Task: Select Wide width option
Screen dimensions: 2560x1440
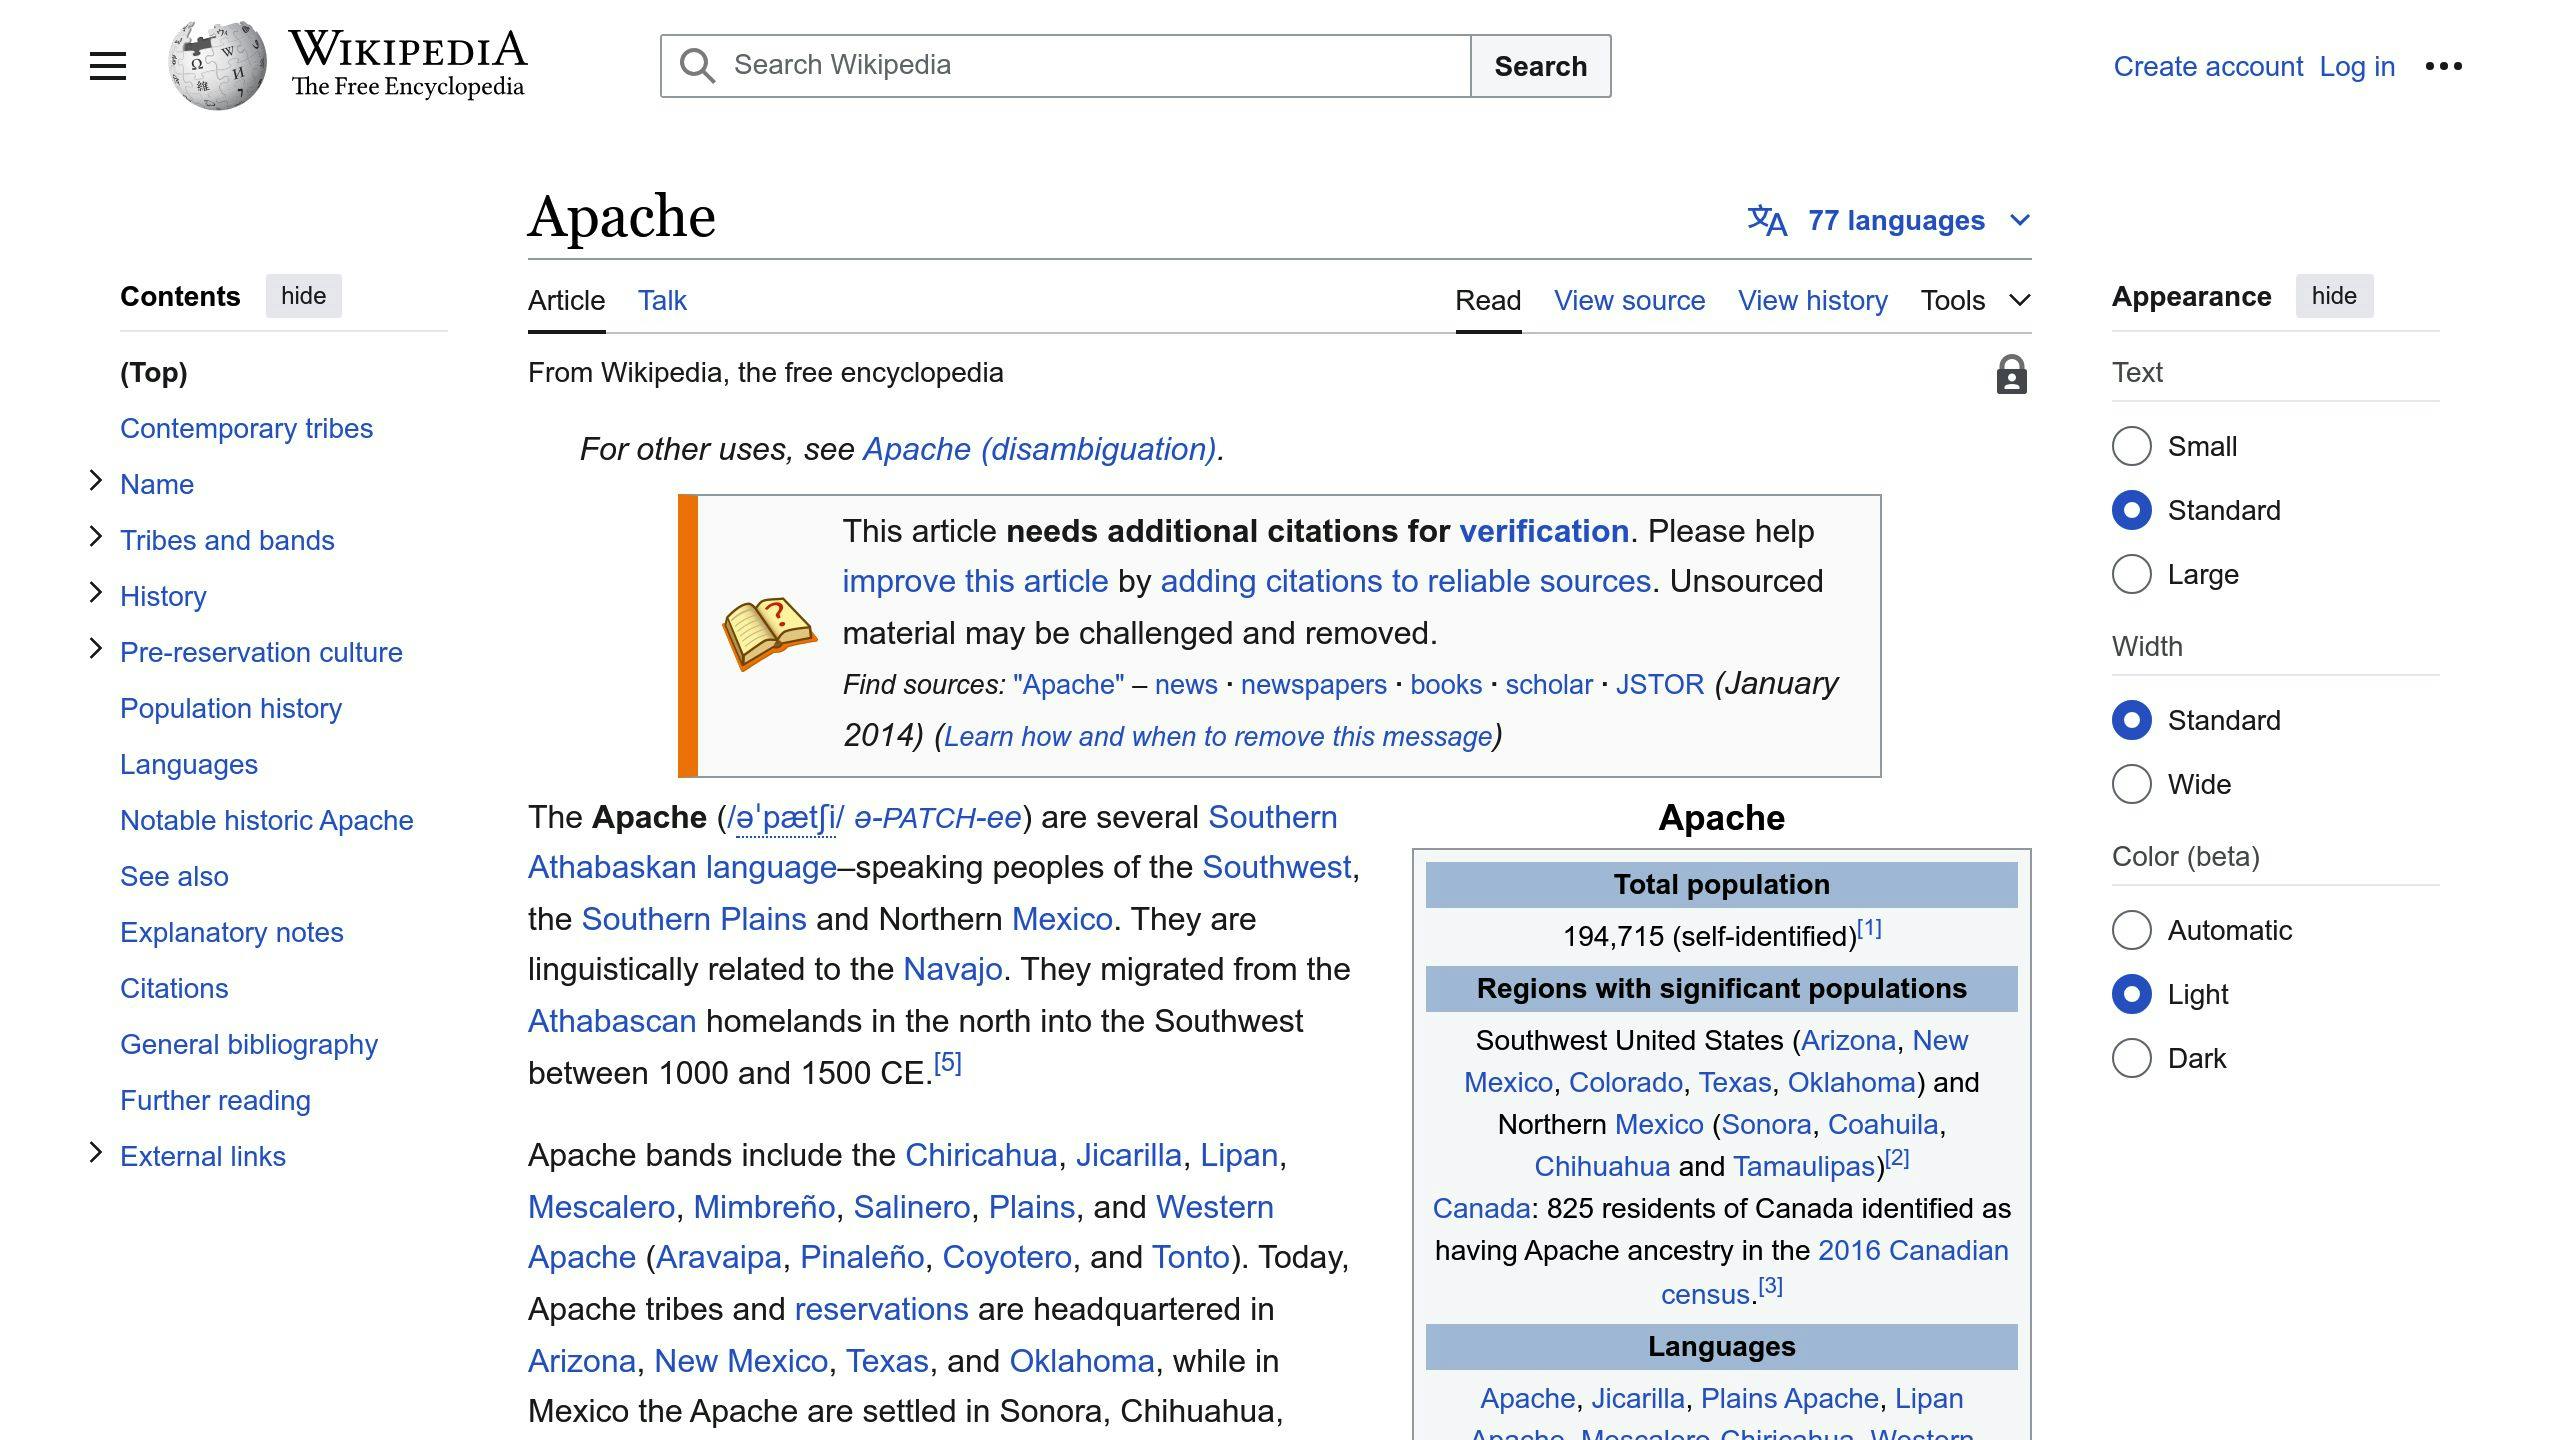Action: pyautogui.click(x=2131, y=784)
